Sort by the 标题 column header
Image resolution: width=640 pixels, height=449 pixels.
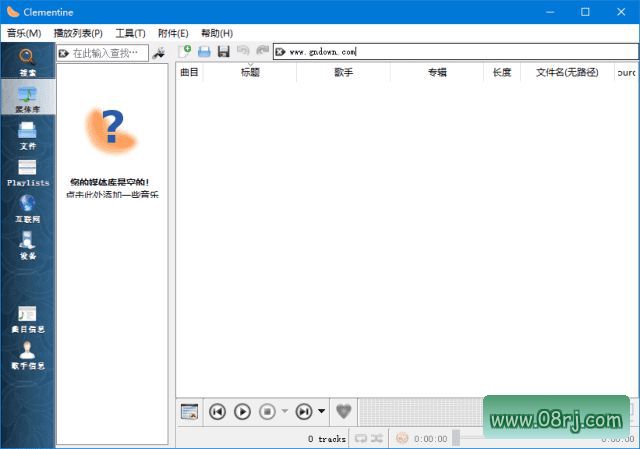tap(250, 72)
